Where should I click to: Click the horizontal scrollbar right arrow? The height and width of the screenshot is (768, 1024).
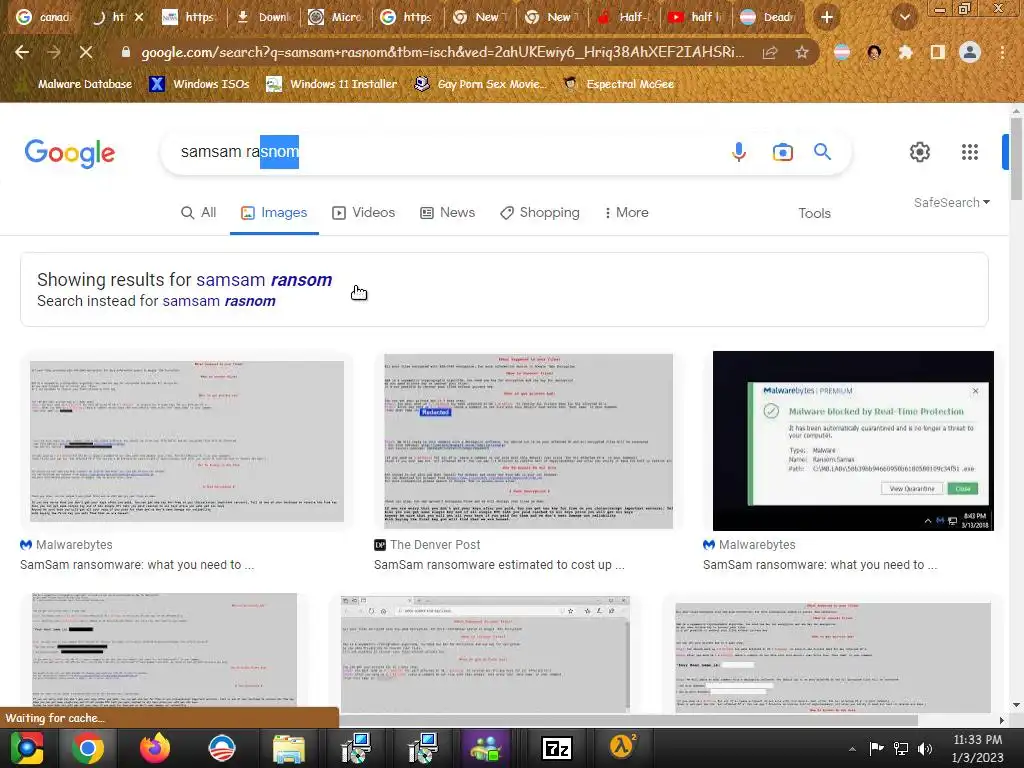pos(1002,720)
